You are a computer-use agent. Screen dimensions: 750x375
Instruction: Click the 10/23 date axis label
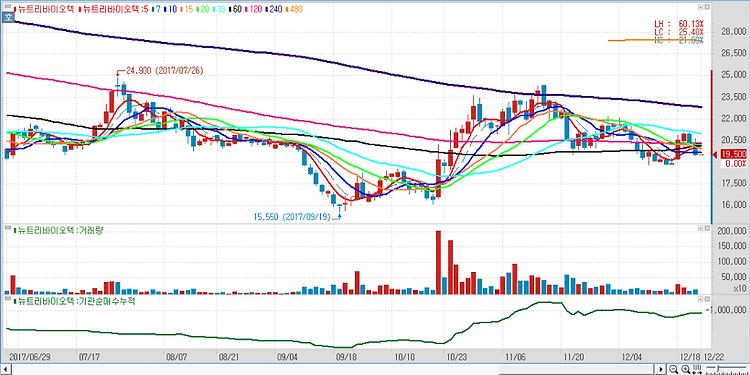point(457,357)
